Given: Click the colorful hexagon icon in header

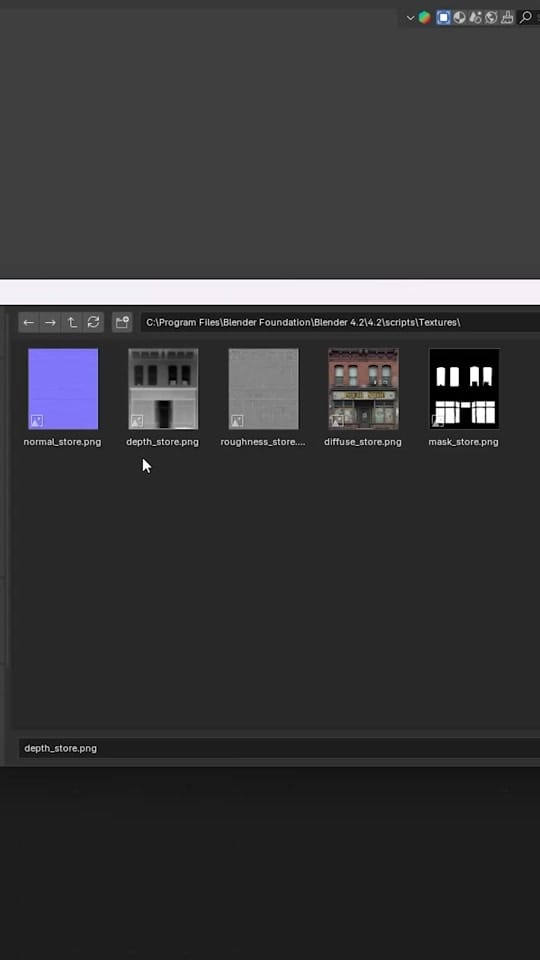Looking at the screenshot, I should pos(424,18).
